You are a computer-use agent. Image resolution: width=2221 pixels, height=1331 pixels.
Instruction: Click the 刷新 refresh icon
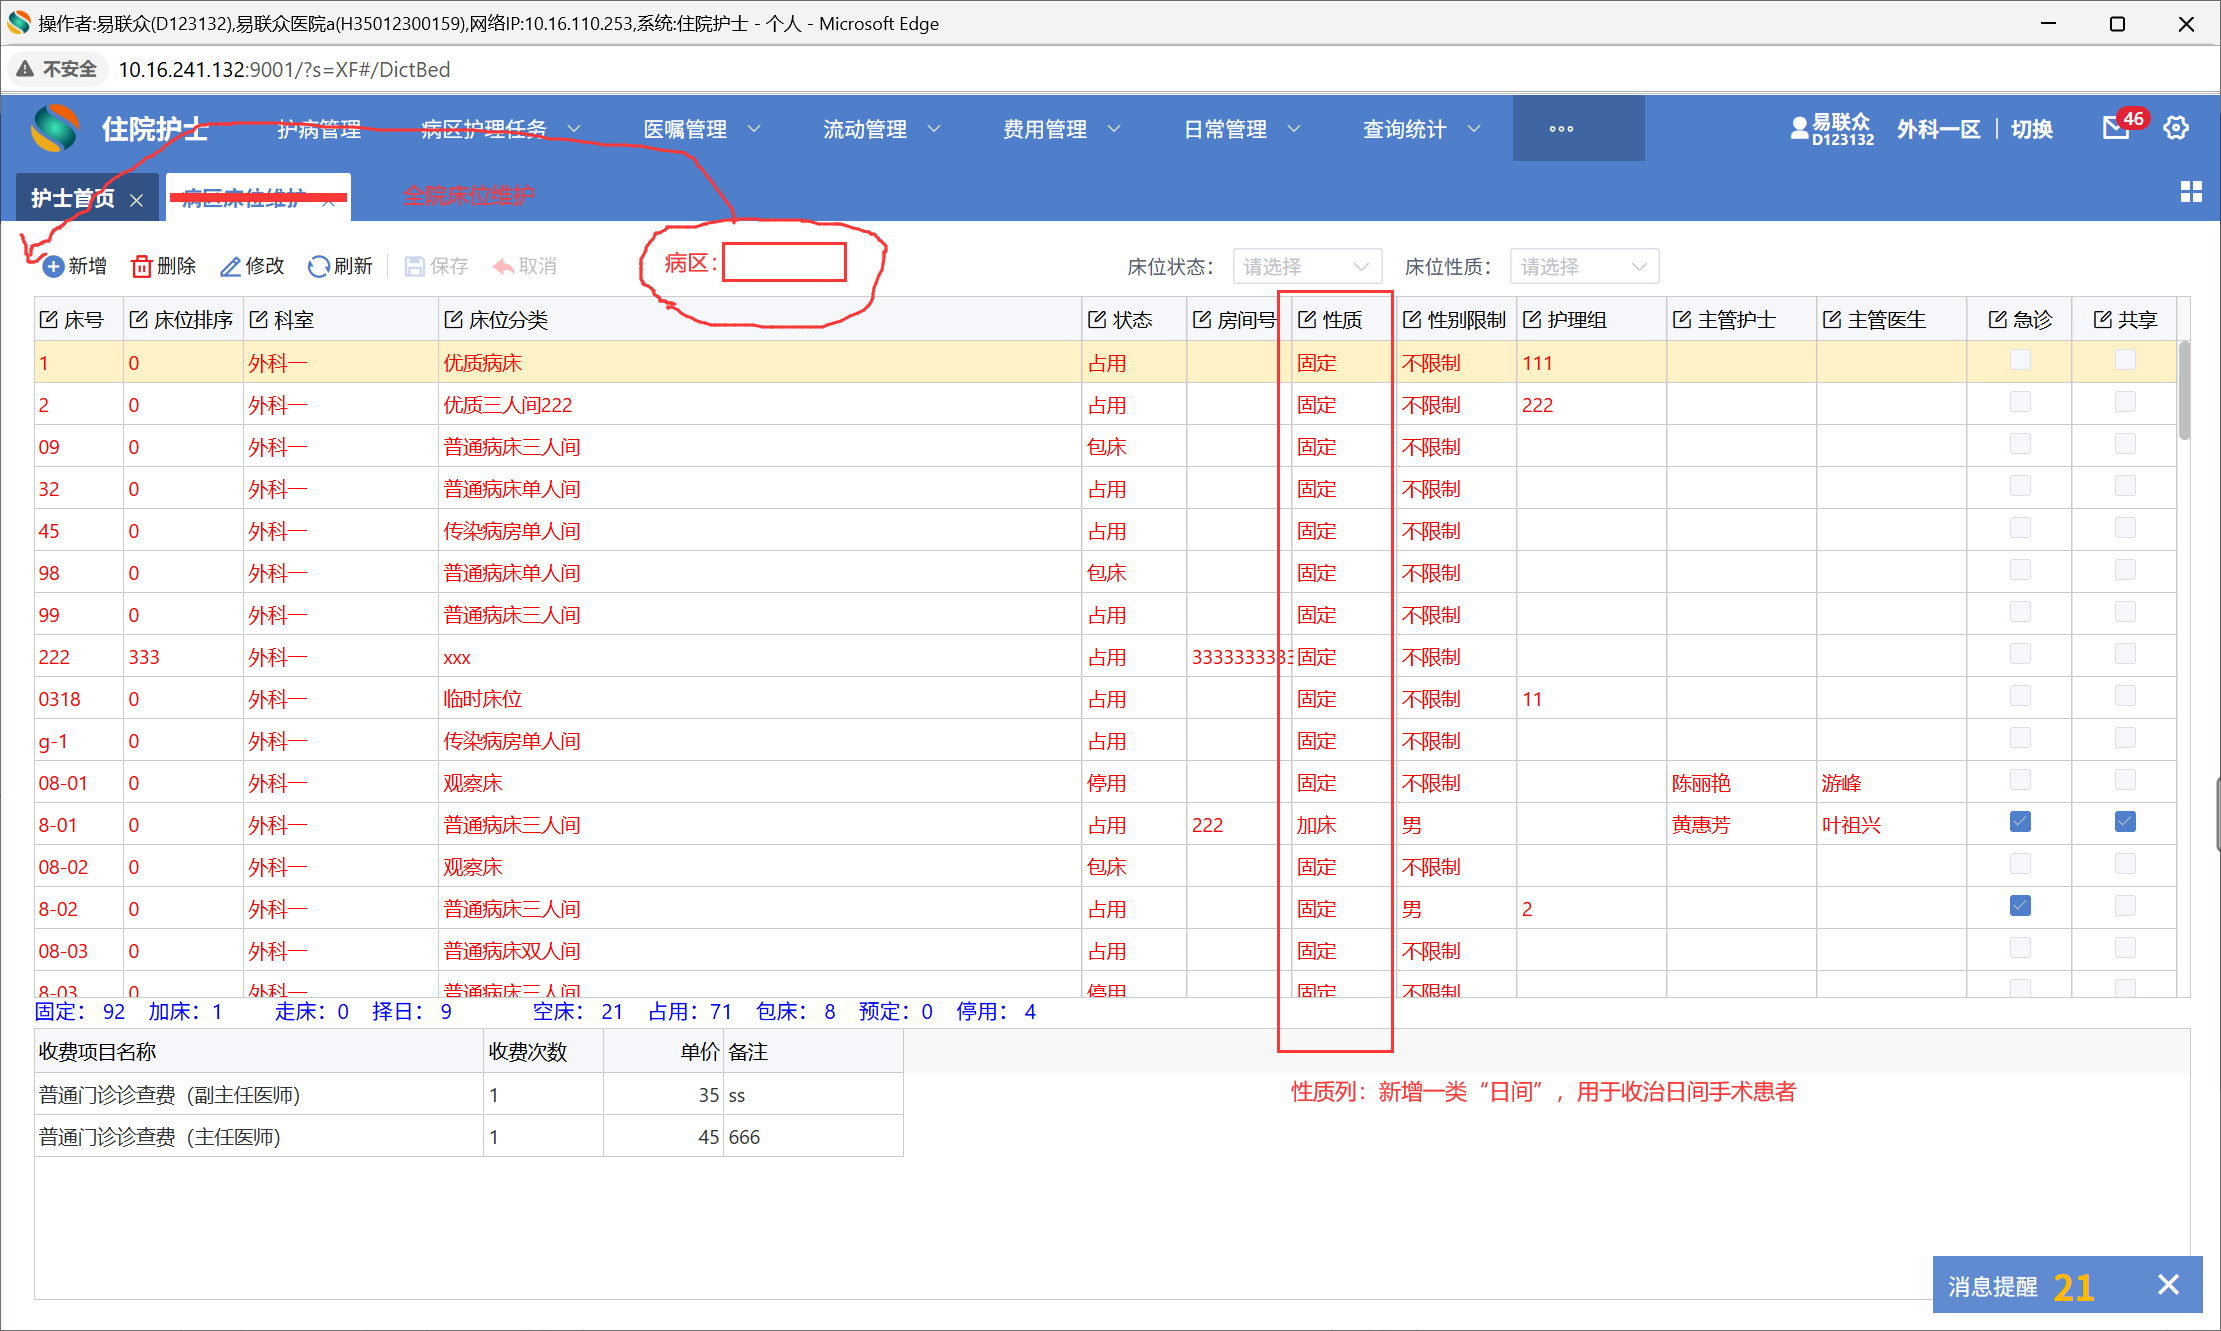pyautogui.click(x=319, y=266)
